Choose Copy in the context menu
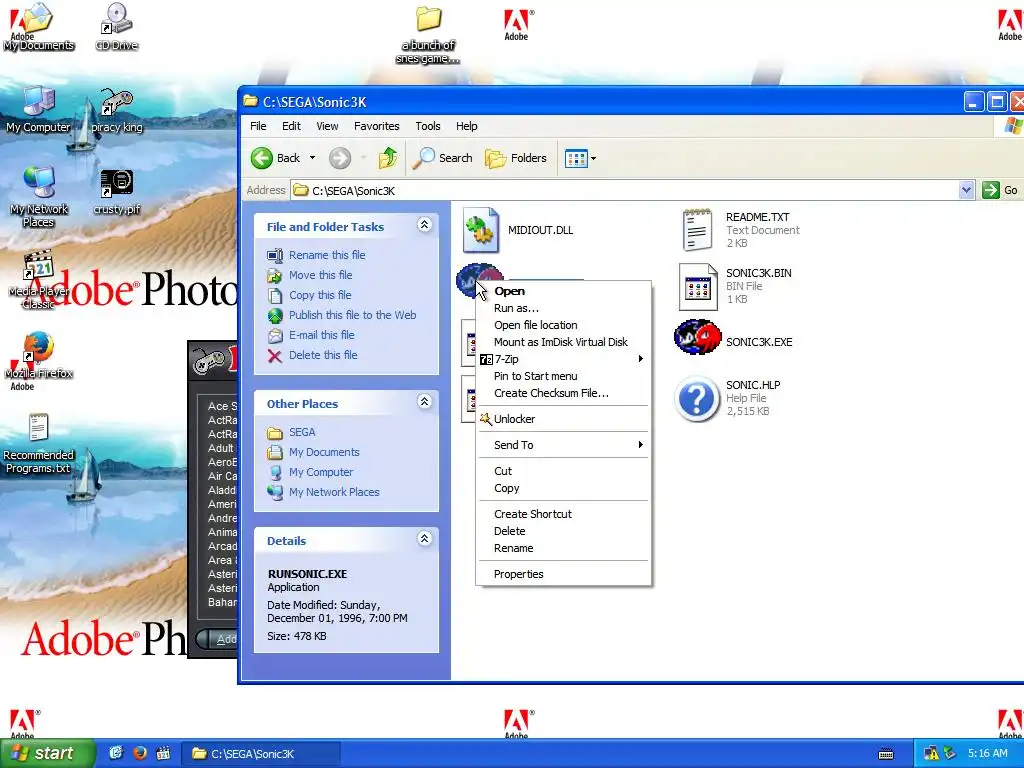 coord(564,488)
